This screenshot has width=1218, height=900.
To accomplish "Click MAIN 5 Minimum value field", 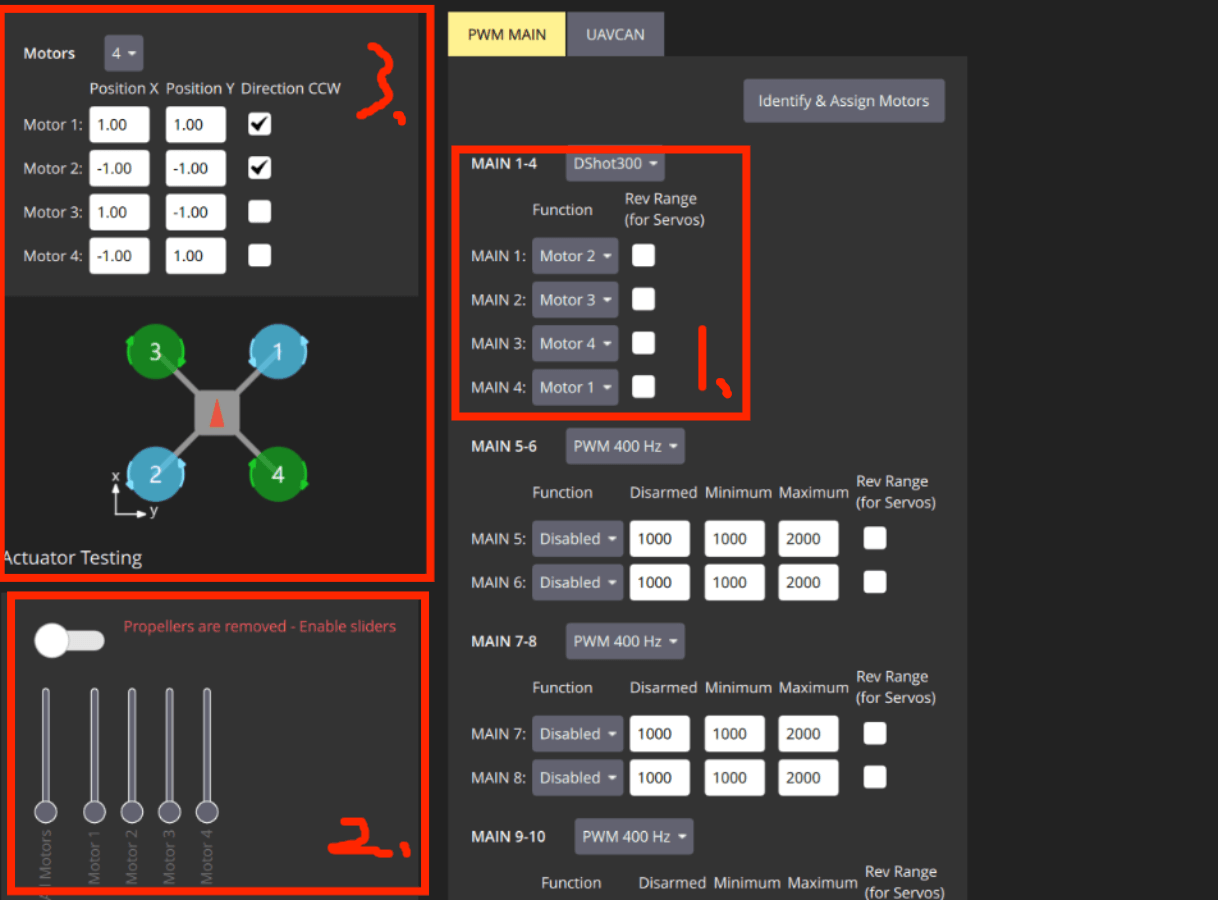I will (734, 539).
